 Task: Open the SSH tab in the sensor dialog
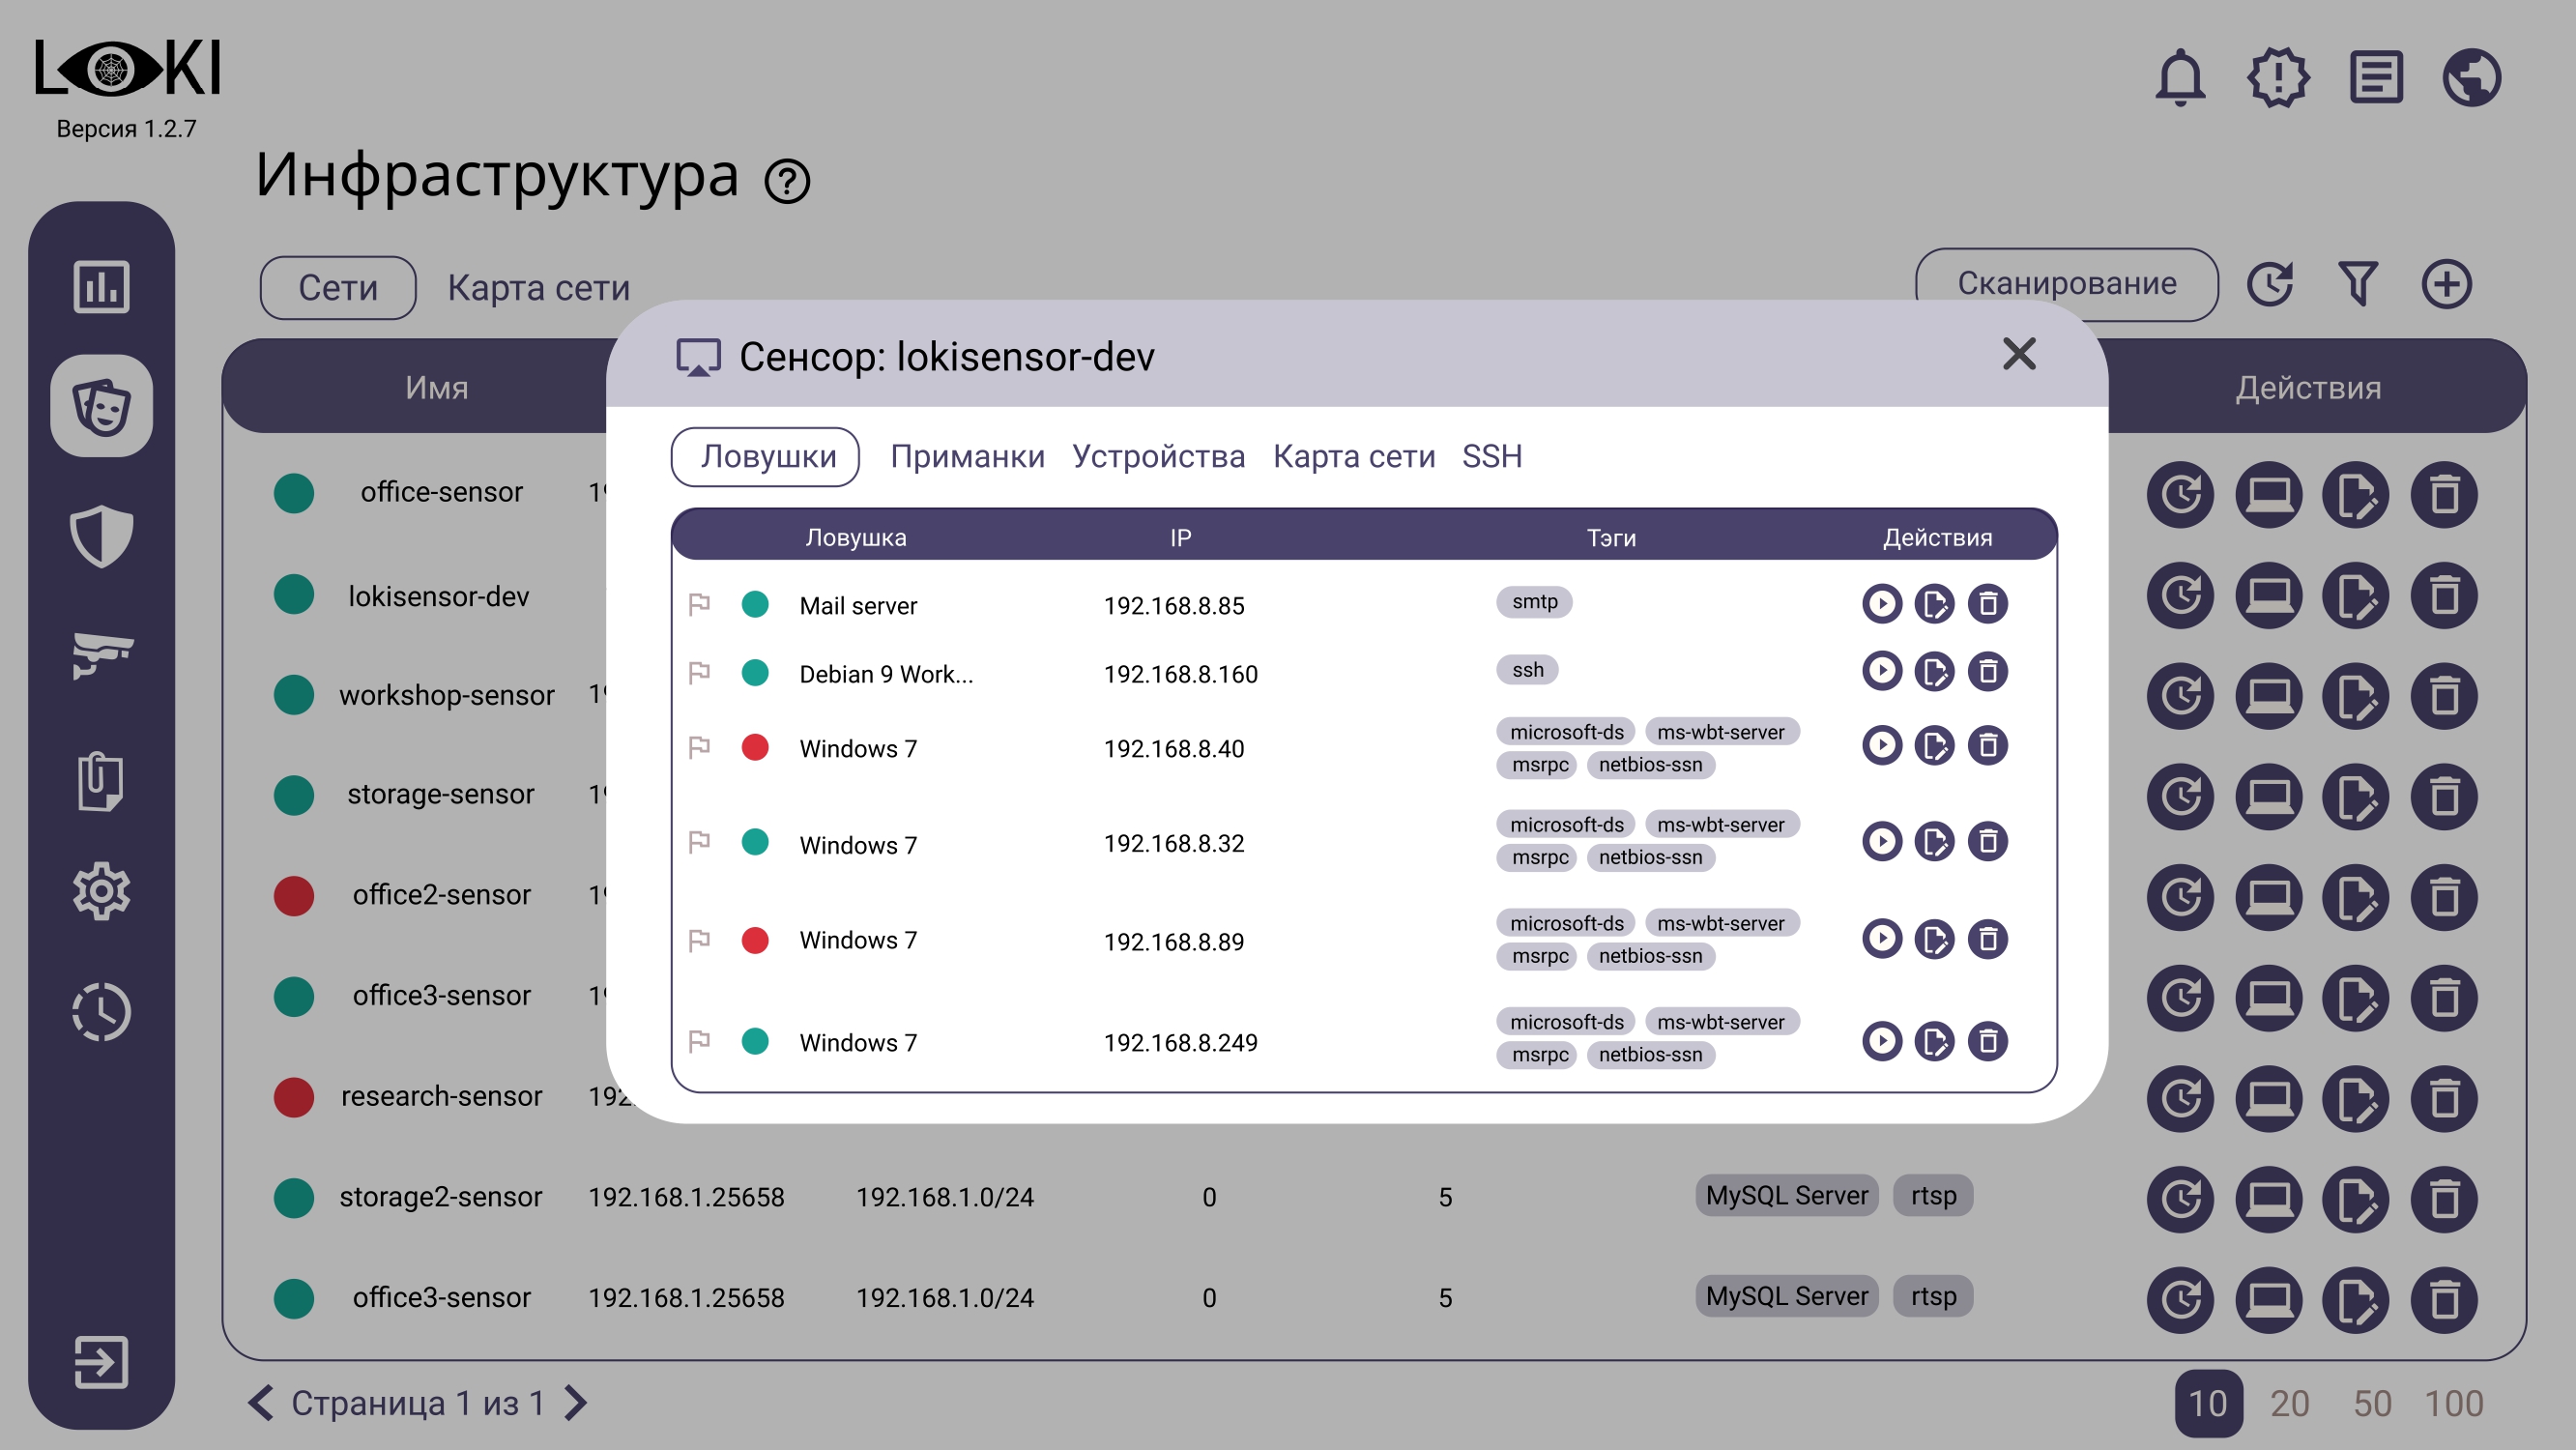click(x=1491, y=457)
